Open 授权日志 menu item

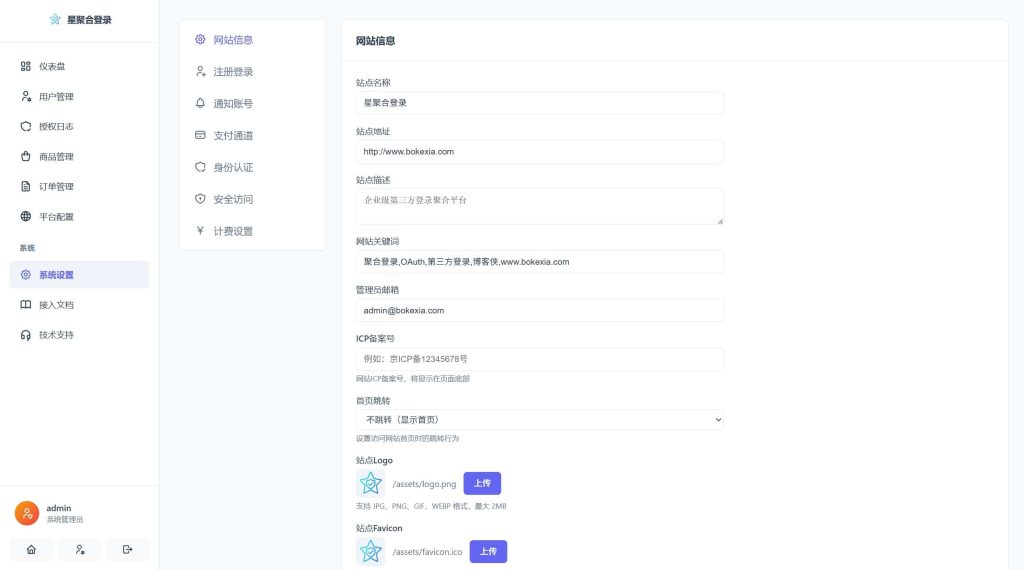[x=79, y=126]
